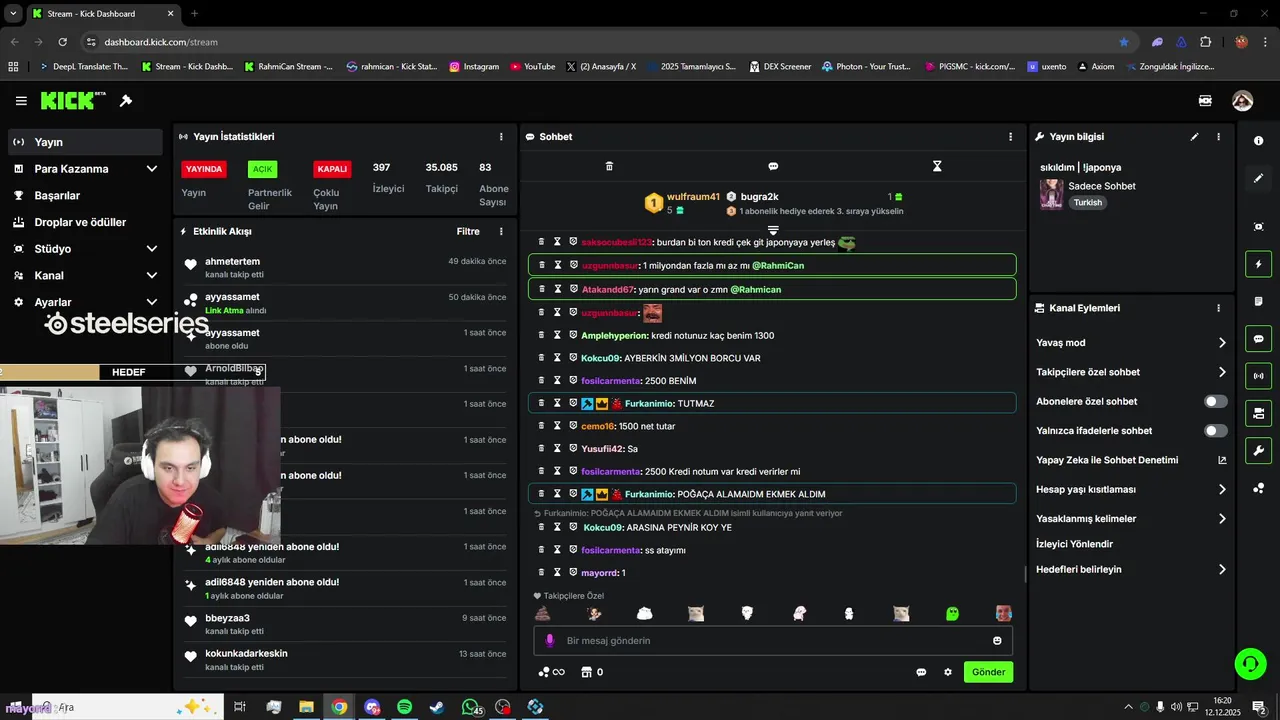The width and height of the screenshot is (1280, 720).
Task: Click the speech bubble icon under Sohbet
Action: click(x=773, y=166)
